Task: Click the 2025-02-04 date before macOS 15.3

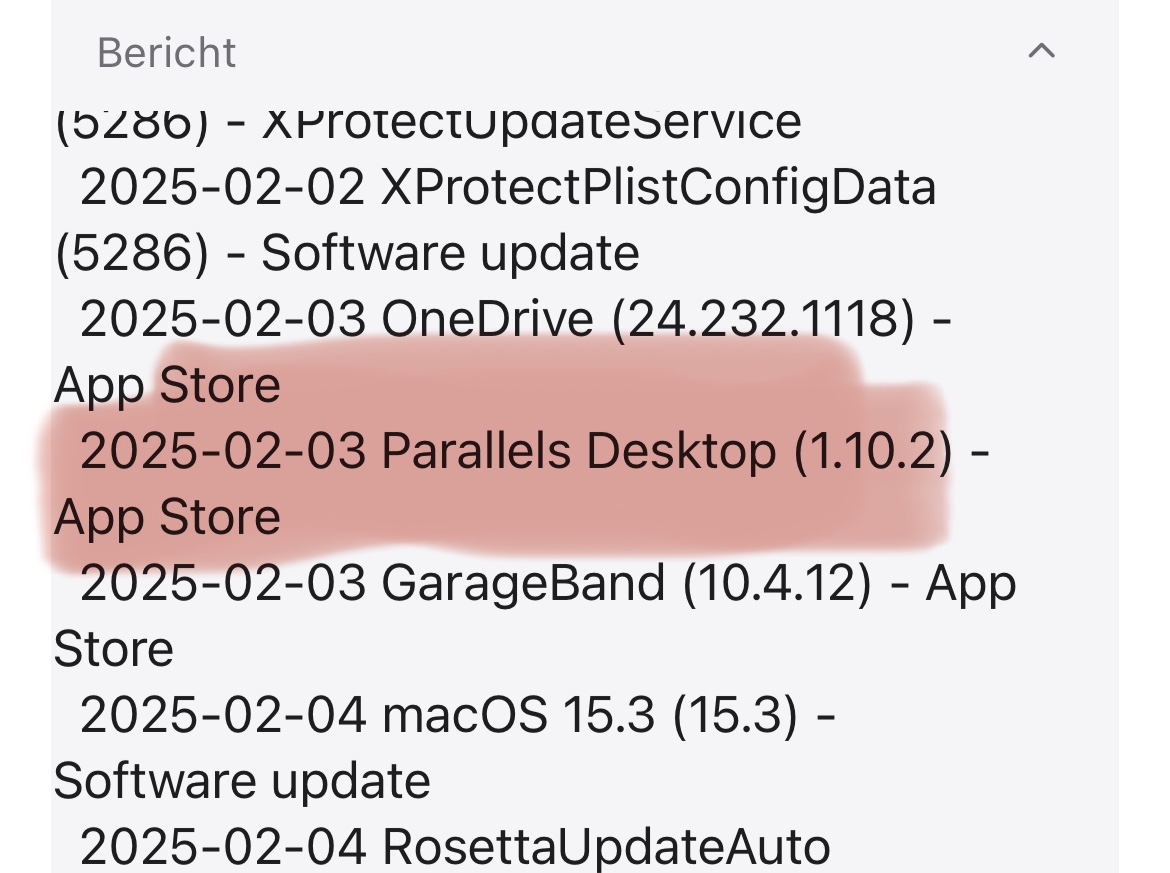Action: pyautogui.click(x=223, y=715)
